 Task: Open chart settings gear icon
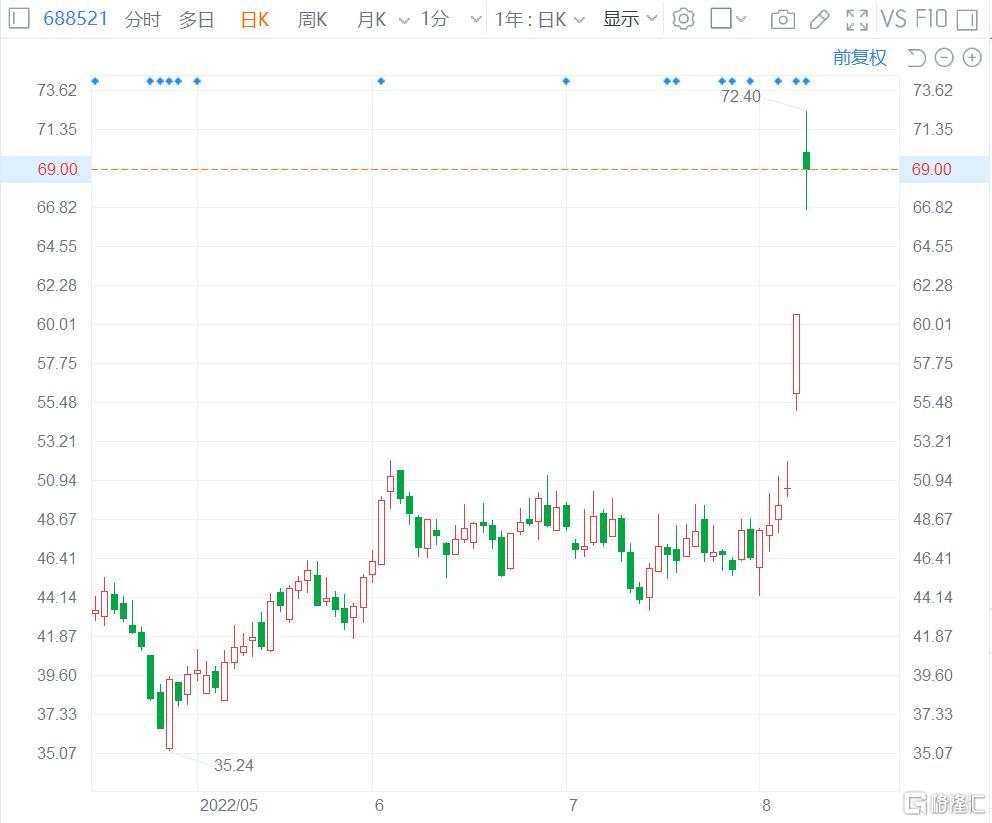[x=683, y=19]
